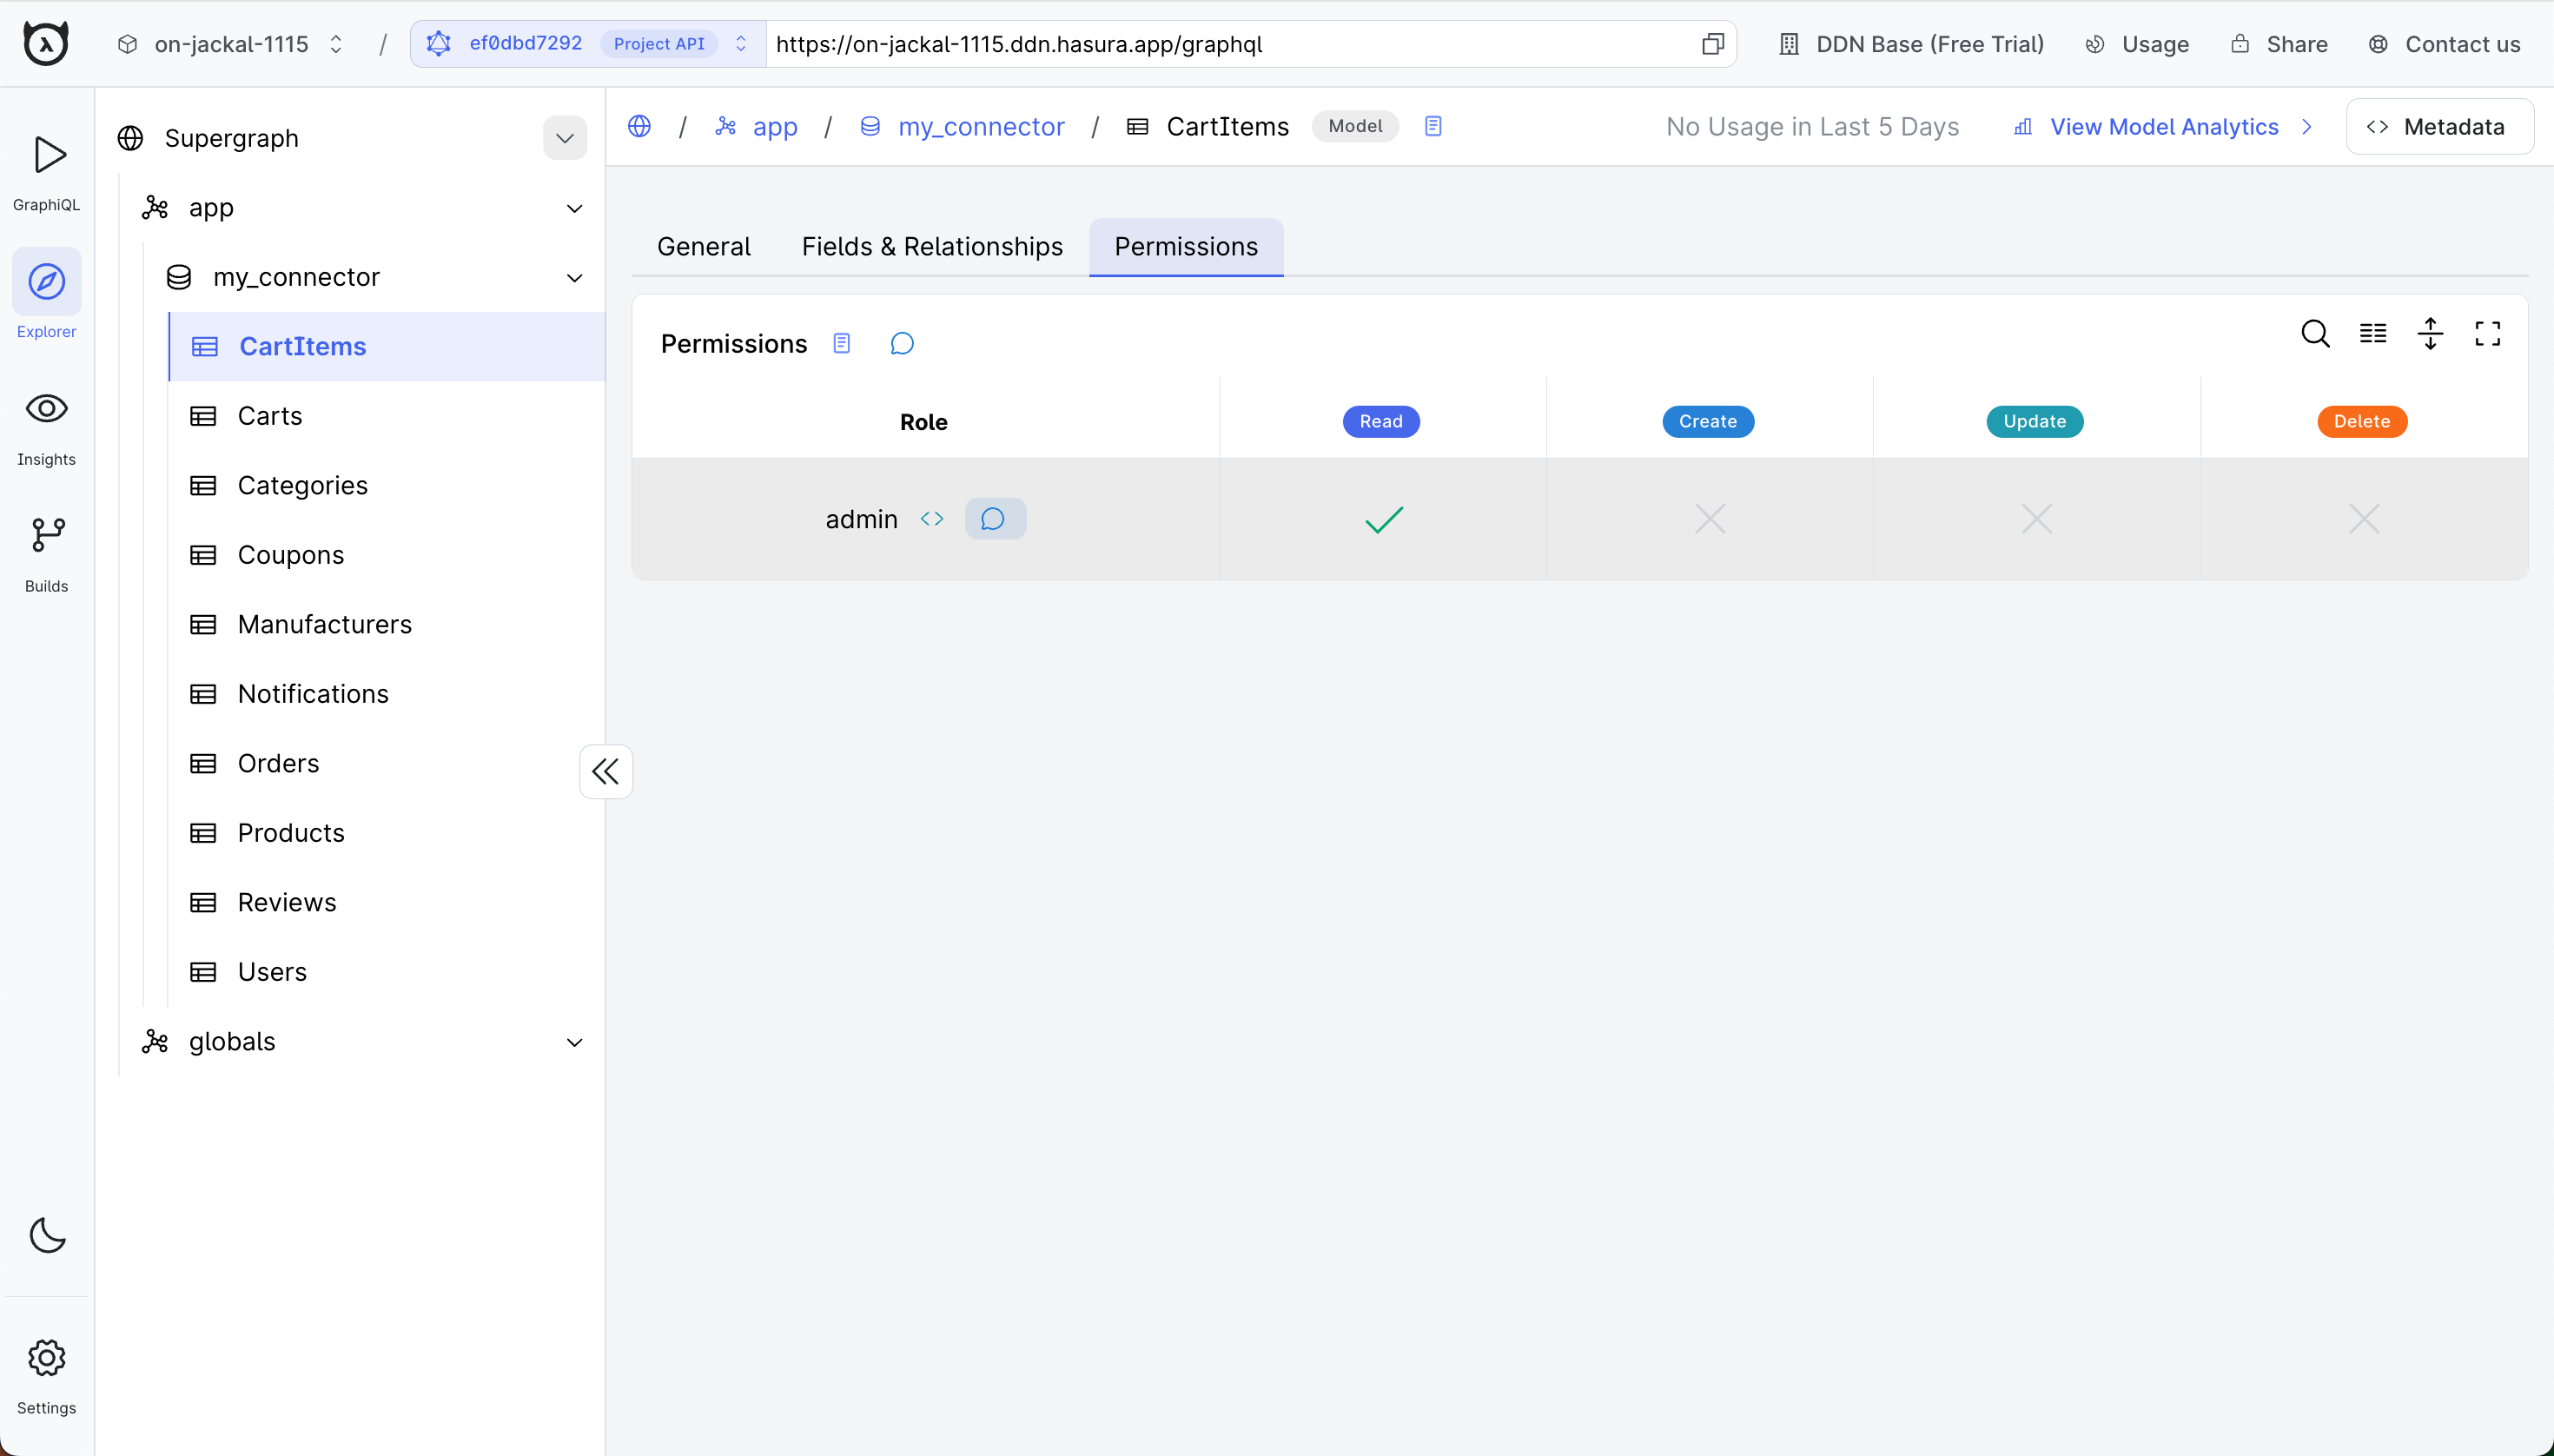Switch to Fields & Relationships tab
2554x1456 pixels.
pyautogui.click(x=932, y=246)
